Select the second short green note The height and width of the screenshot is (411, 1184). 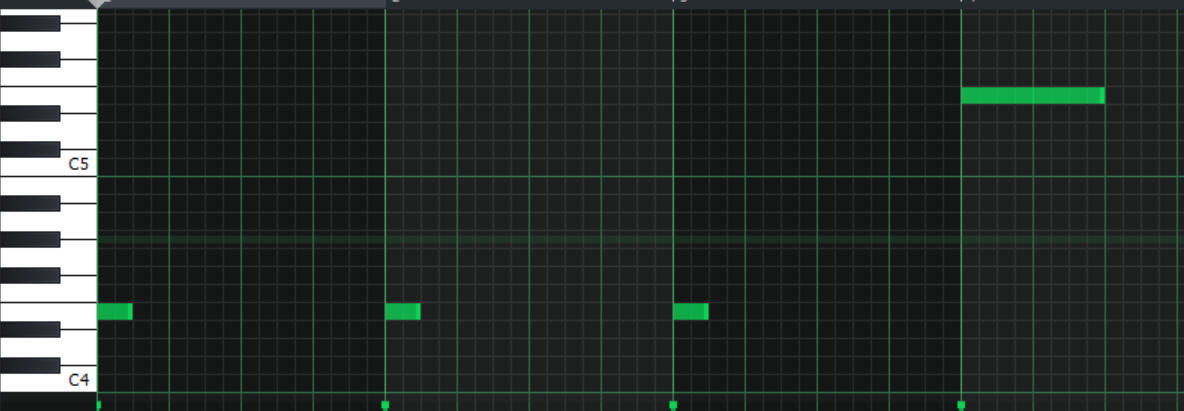(401, 312)
